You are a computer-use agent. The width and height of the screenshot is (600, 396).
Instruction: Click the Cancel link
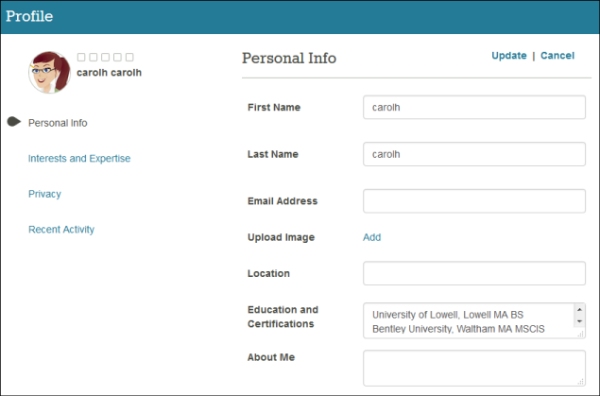557,55
